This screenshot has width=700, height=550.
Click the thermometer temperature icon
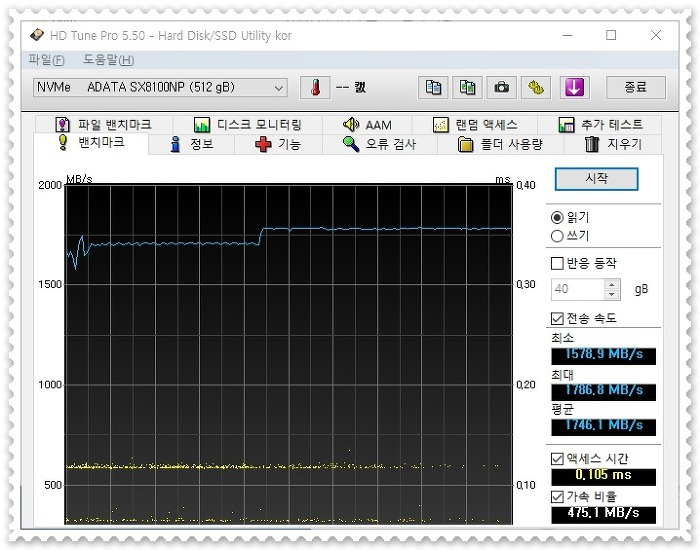[315, 88]
